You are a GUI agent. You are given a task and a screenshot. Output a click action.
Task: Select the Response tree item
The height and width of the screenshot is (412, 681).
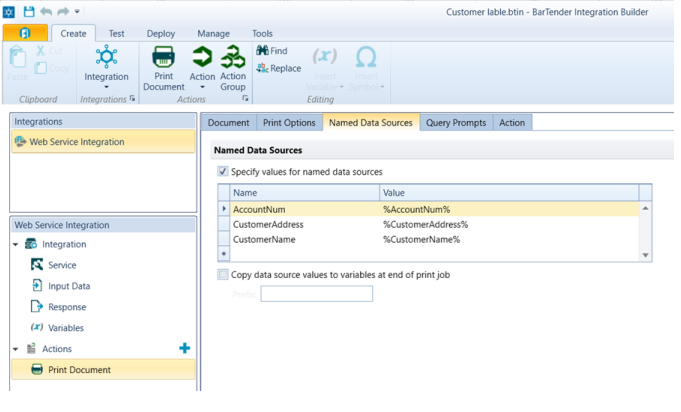point(67,307)
